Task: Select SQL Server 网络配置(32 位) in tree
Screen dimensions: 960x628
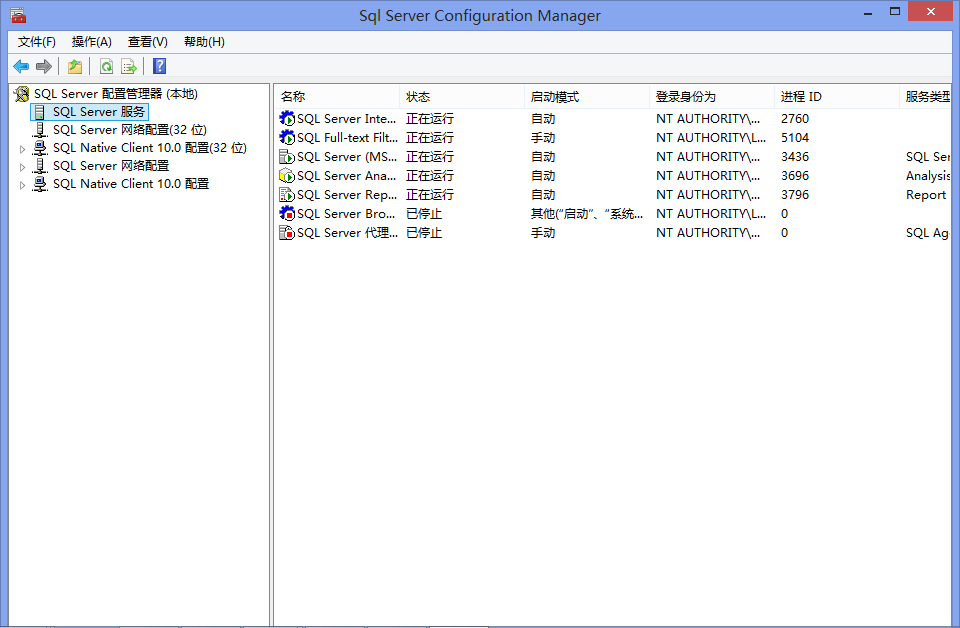Action: click(x=129, y=130)
